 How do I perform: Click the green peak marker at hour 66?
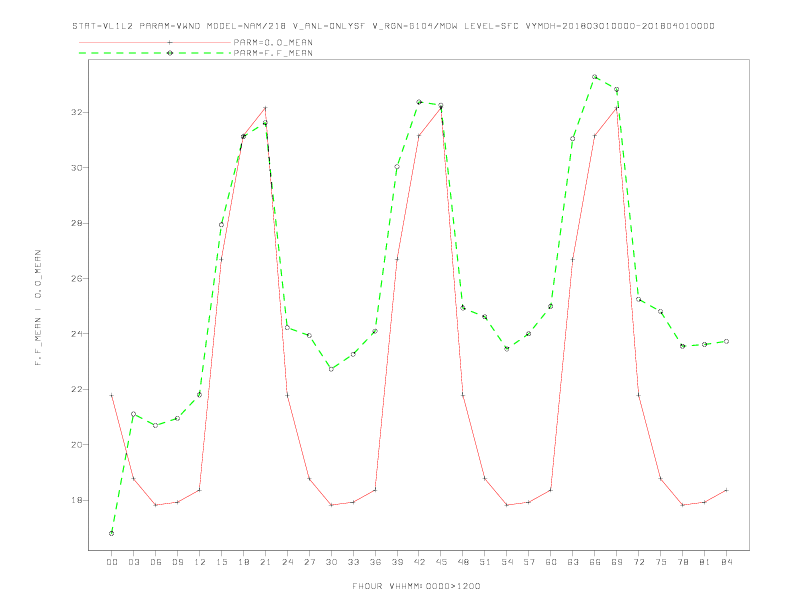[x=595, y=77]
